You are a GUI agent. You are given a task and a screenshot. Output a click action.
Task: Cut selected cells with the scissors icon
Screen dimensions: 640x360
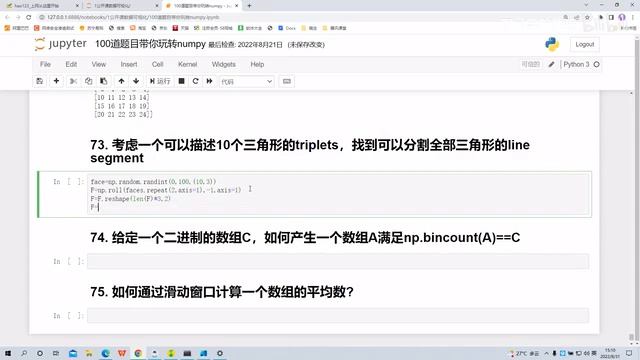point(73,81)
